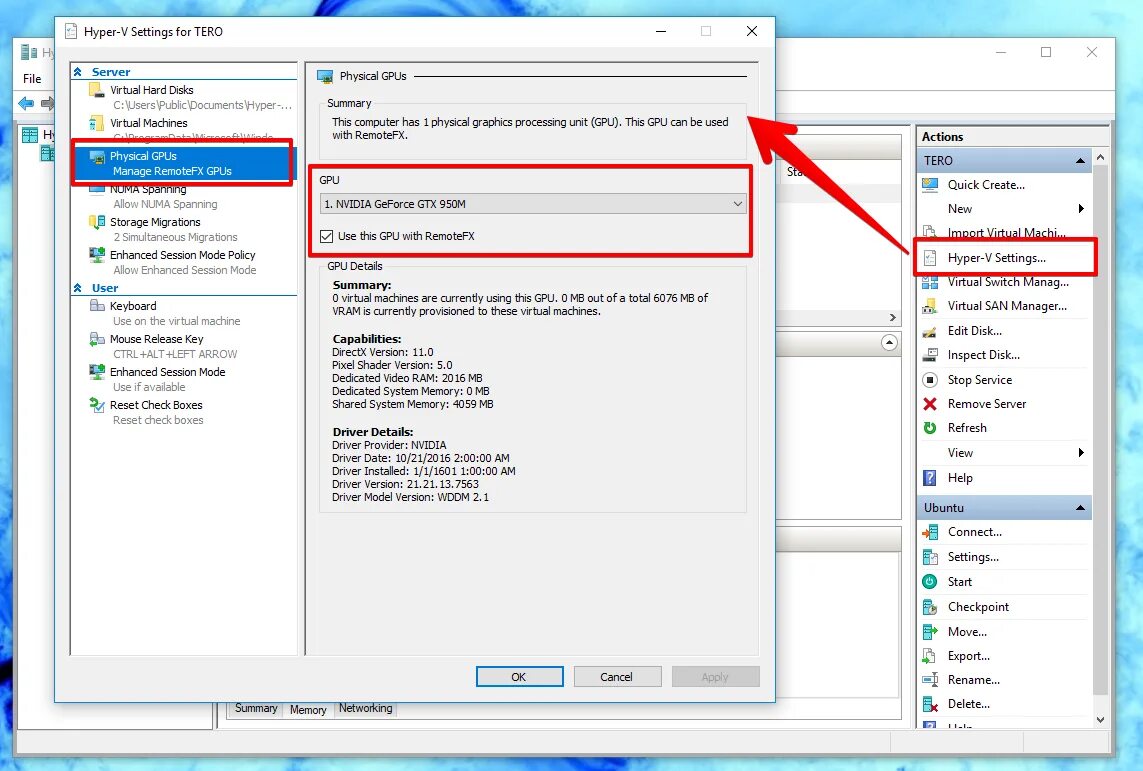Click the Edit Disk icon
Viewport: 1143px width, 771px height.
tap(930, 331)
